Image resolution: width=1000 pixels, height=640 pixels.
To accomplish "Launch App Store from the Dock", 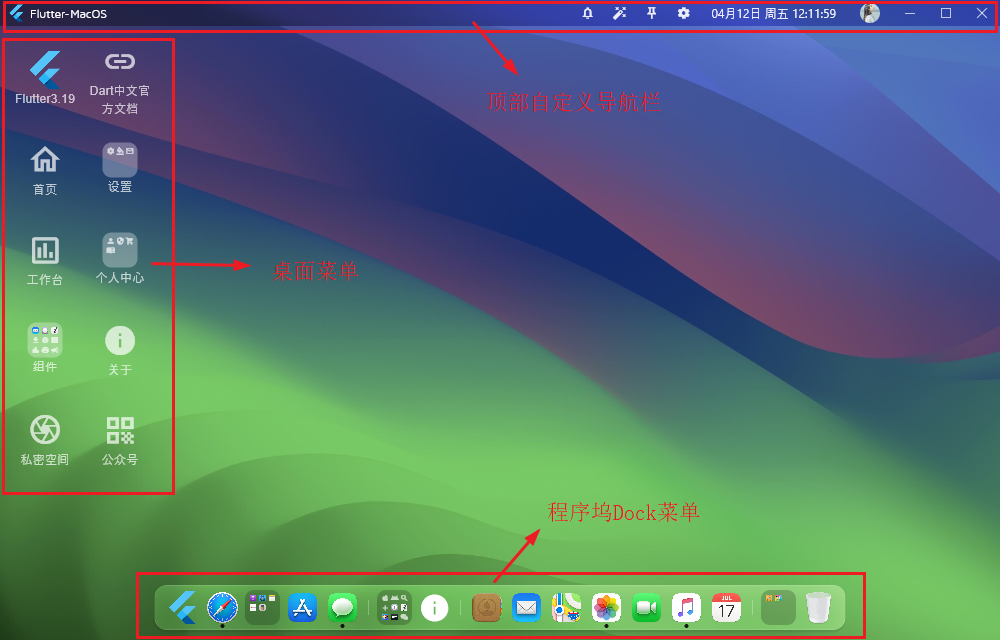I will [x=302, y=607].
